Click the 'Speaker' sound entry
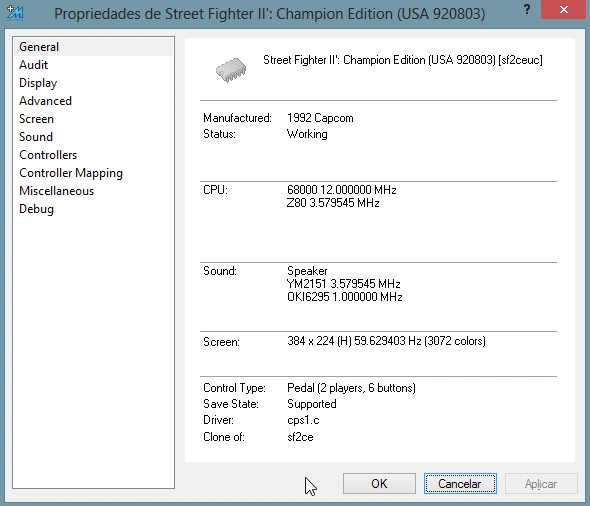 coord(307,271)
